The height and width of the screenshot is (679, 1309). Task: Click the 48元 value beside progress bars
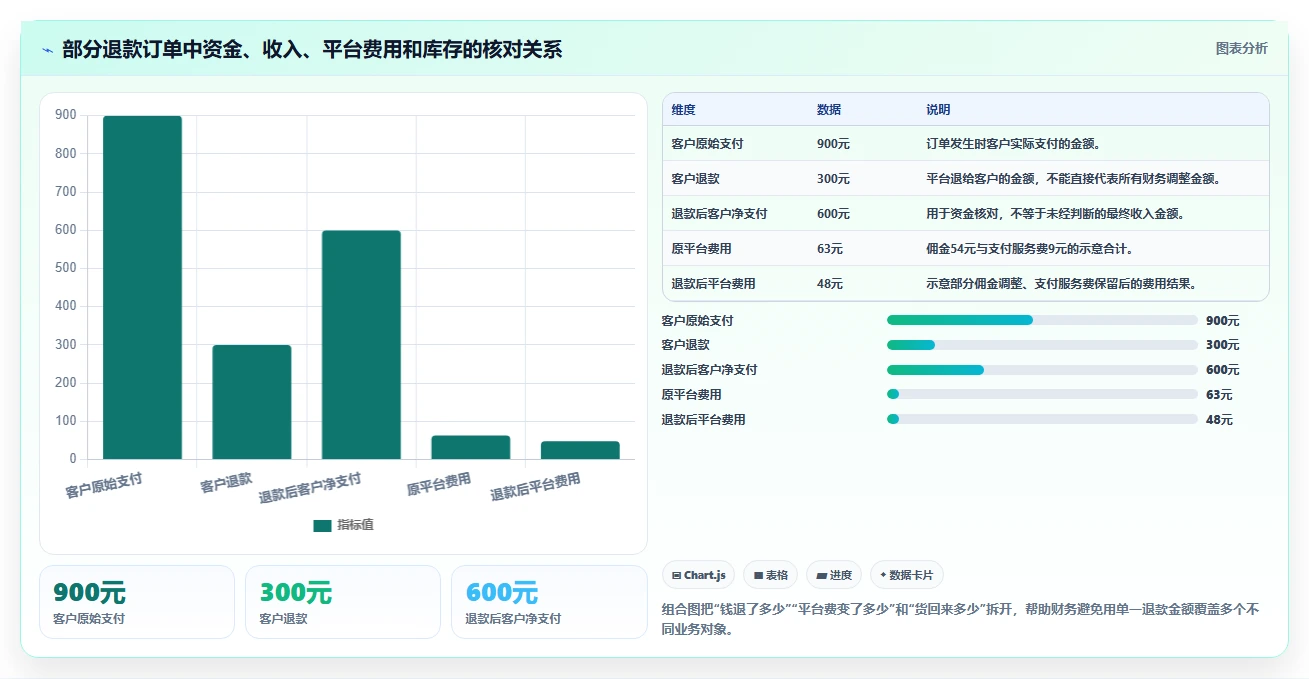[x=1219, y=420]
